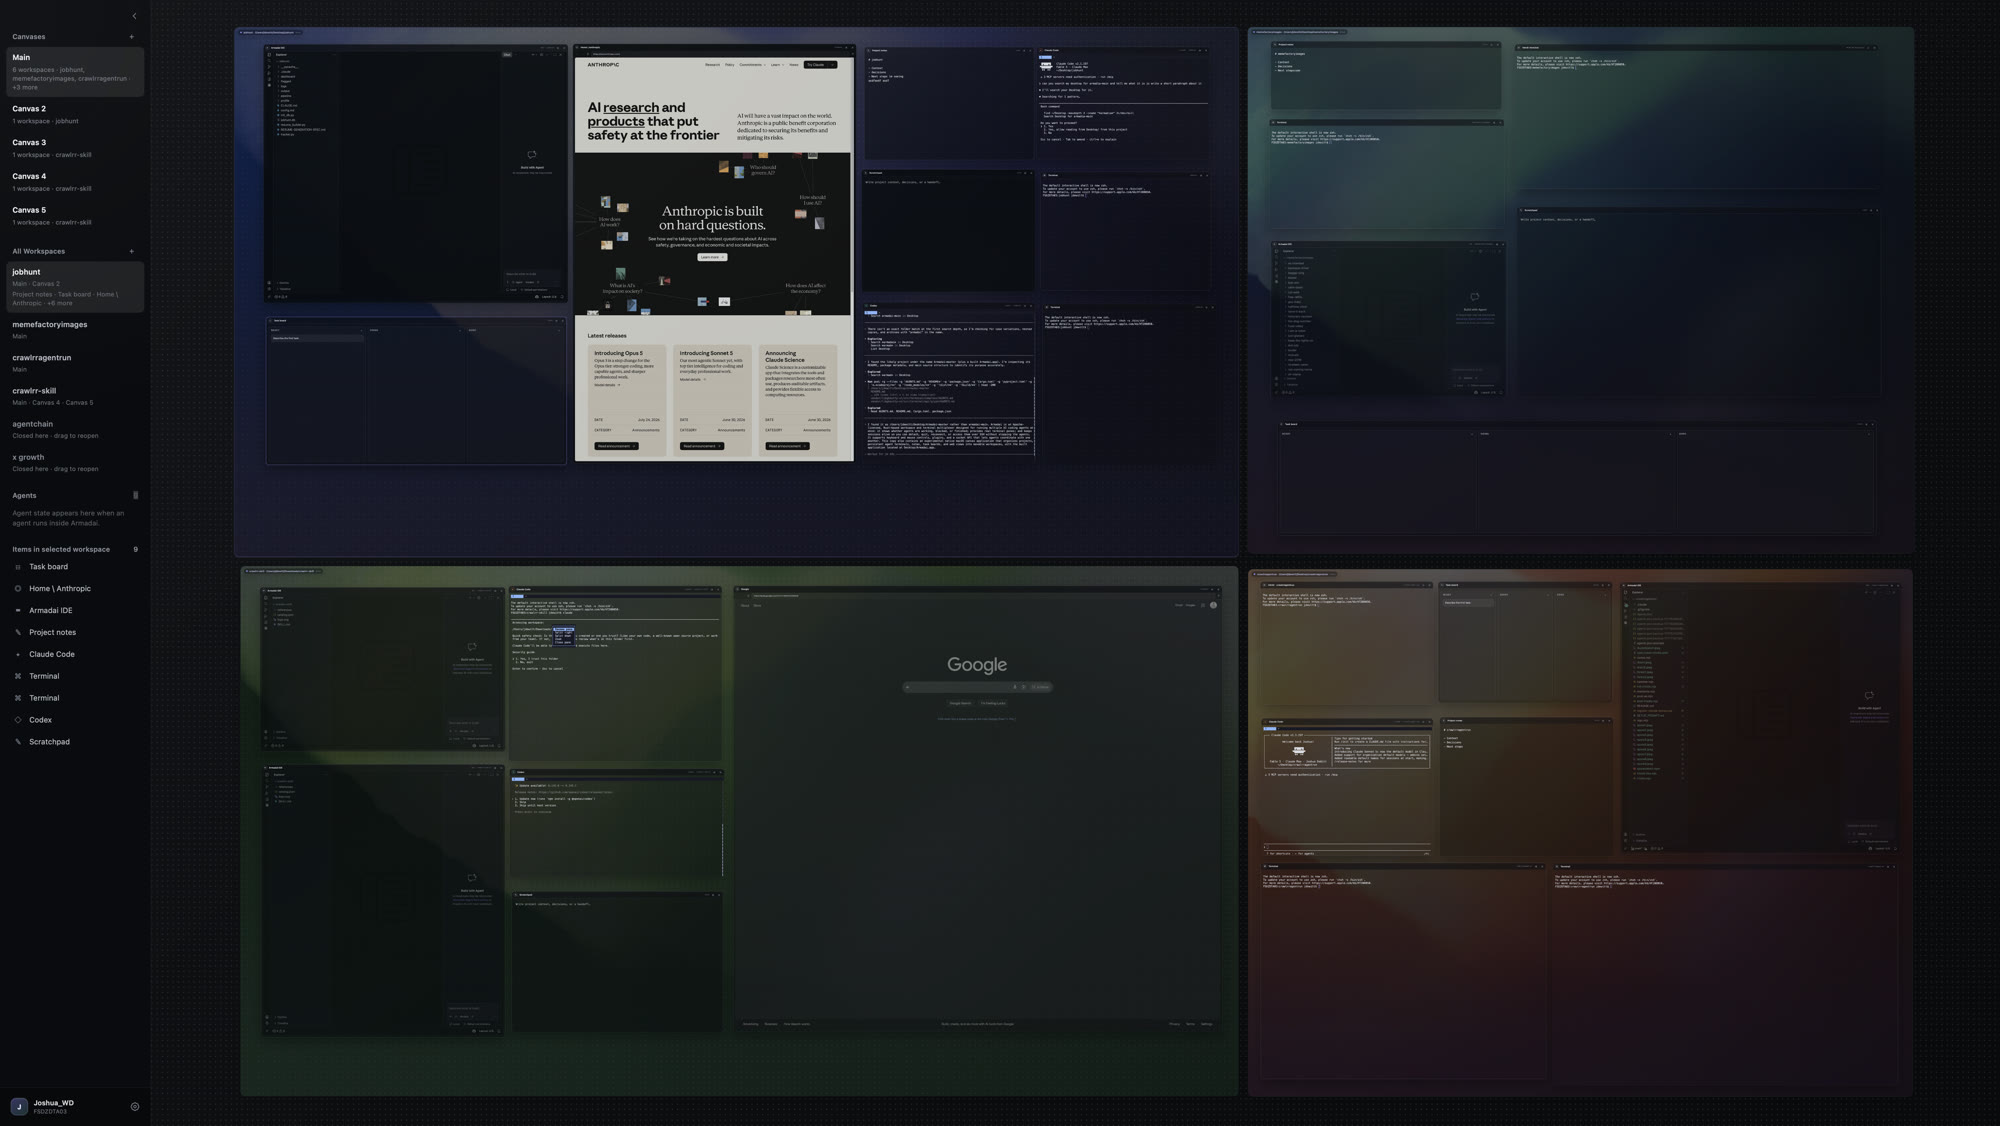Click the Google account avatar

click(x=1213, y=605)
